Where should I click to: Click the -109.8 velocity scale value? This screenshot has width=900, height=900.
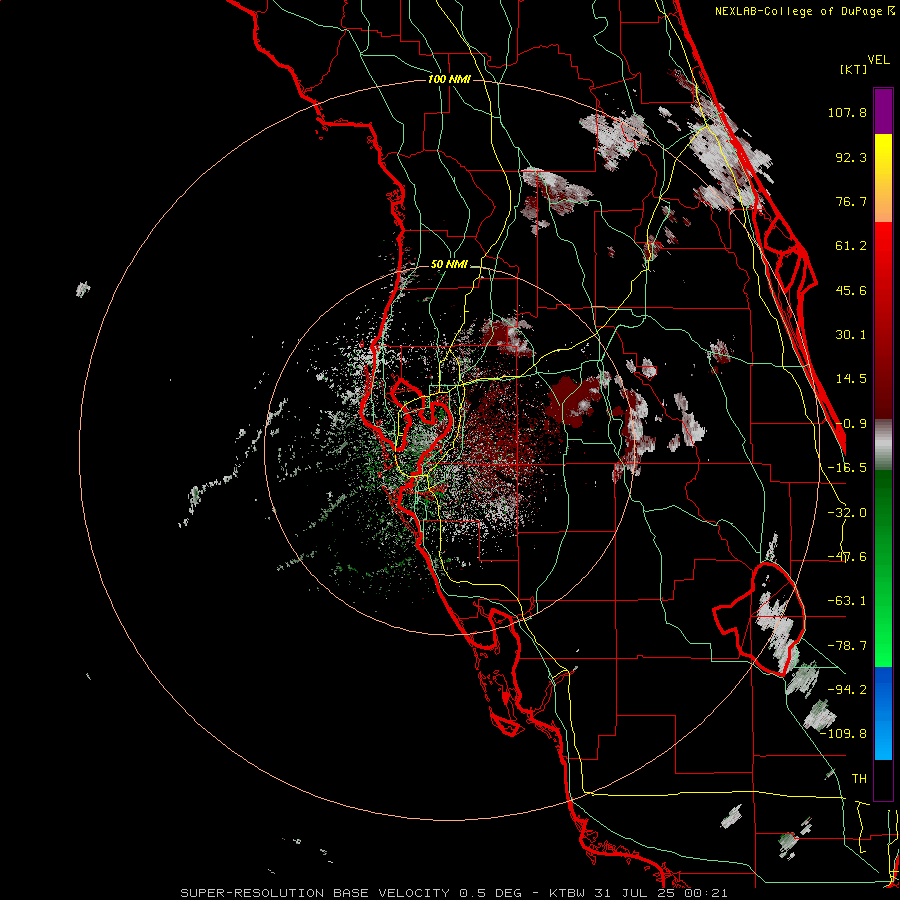pos(844,734)
